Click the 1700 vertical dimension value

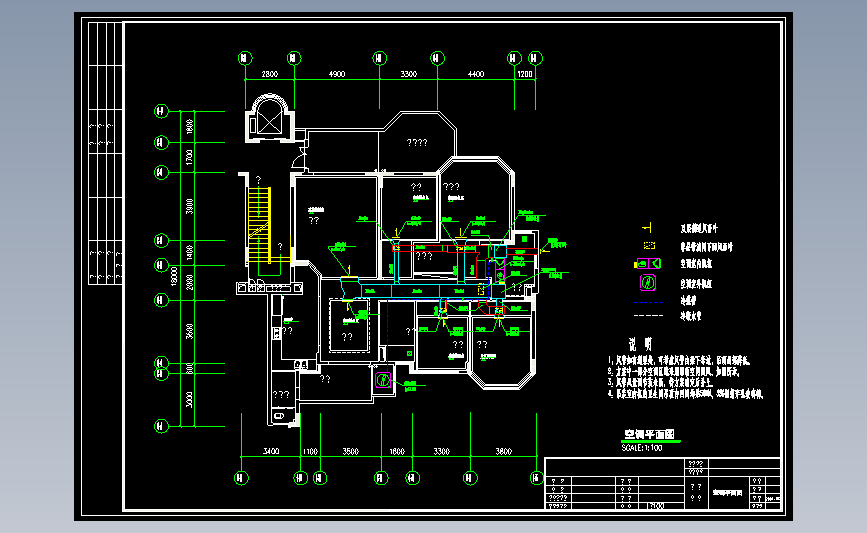click(x=190, y=158)
